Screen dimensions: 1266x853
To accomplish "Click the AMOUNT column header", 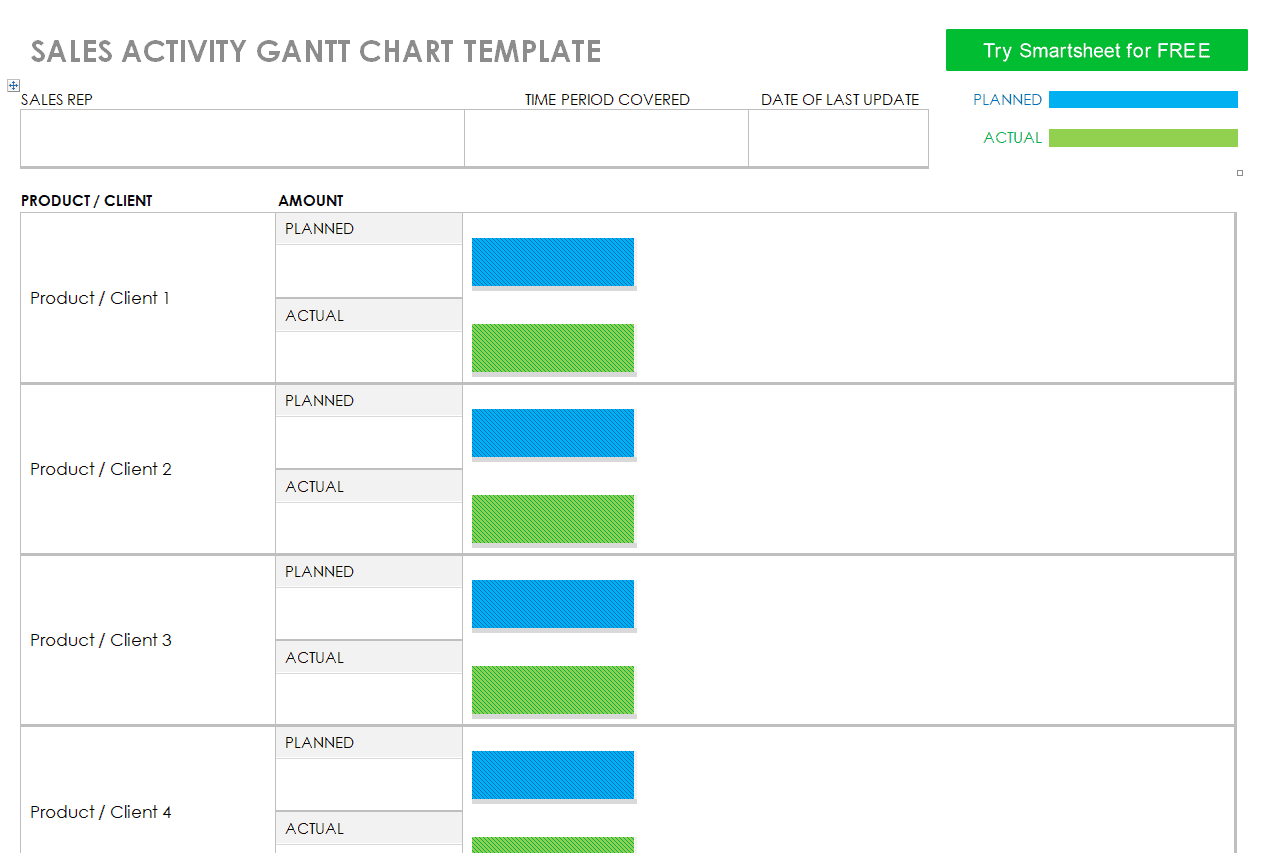I will click(311, 200).
